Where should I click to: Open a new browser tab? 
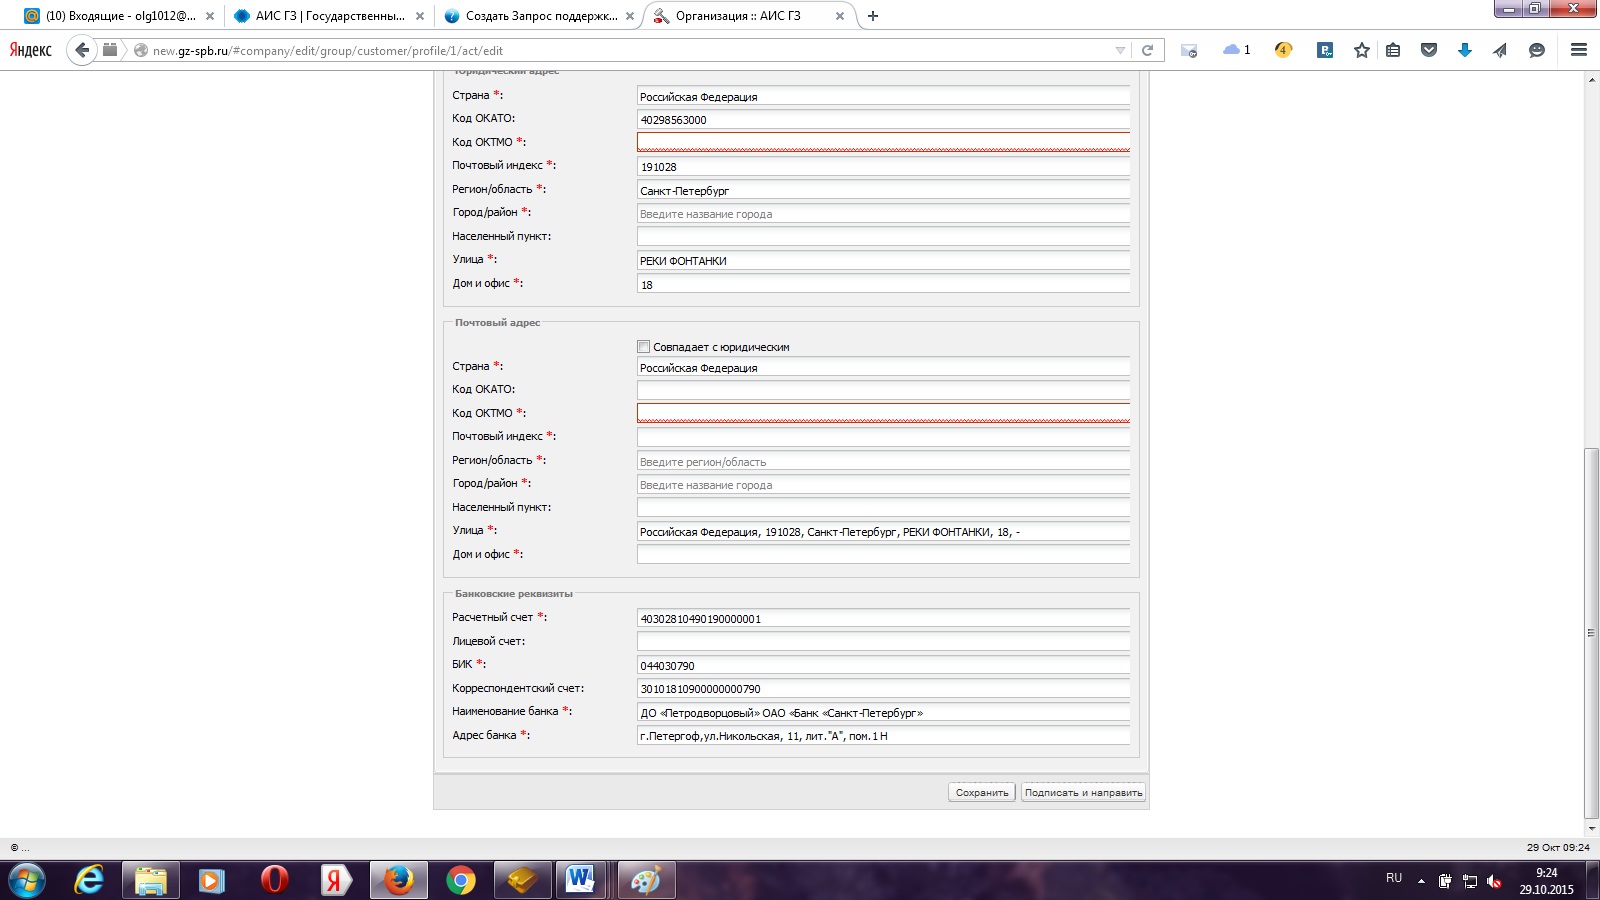[873, 16]
